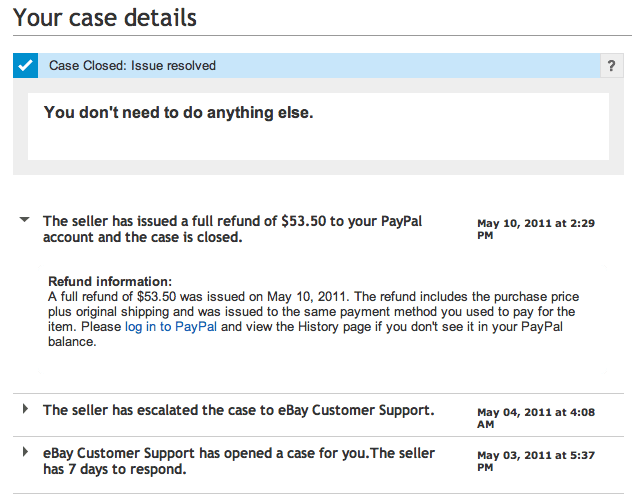Click "You don't need to do anything else" message
The image size is (632, 502).
click(x=179, y=113)
